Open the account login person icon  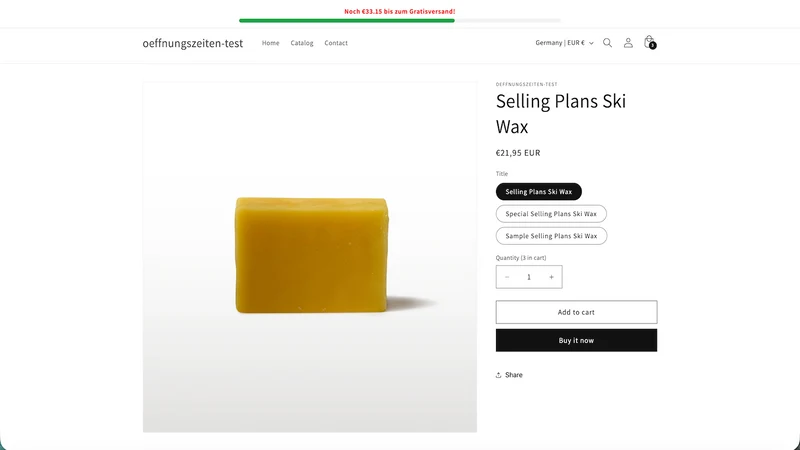pos(628,43)
